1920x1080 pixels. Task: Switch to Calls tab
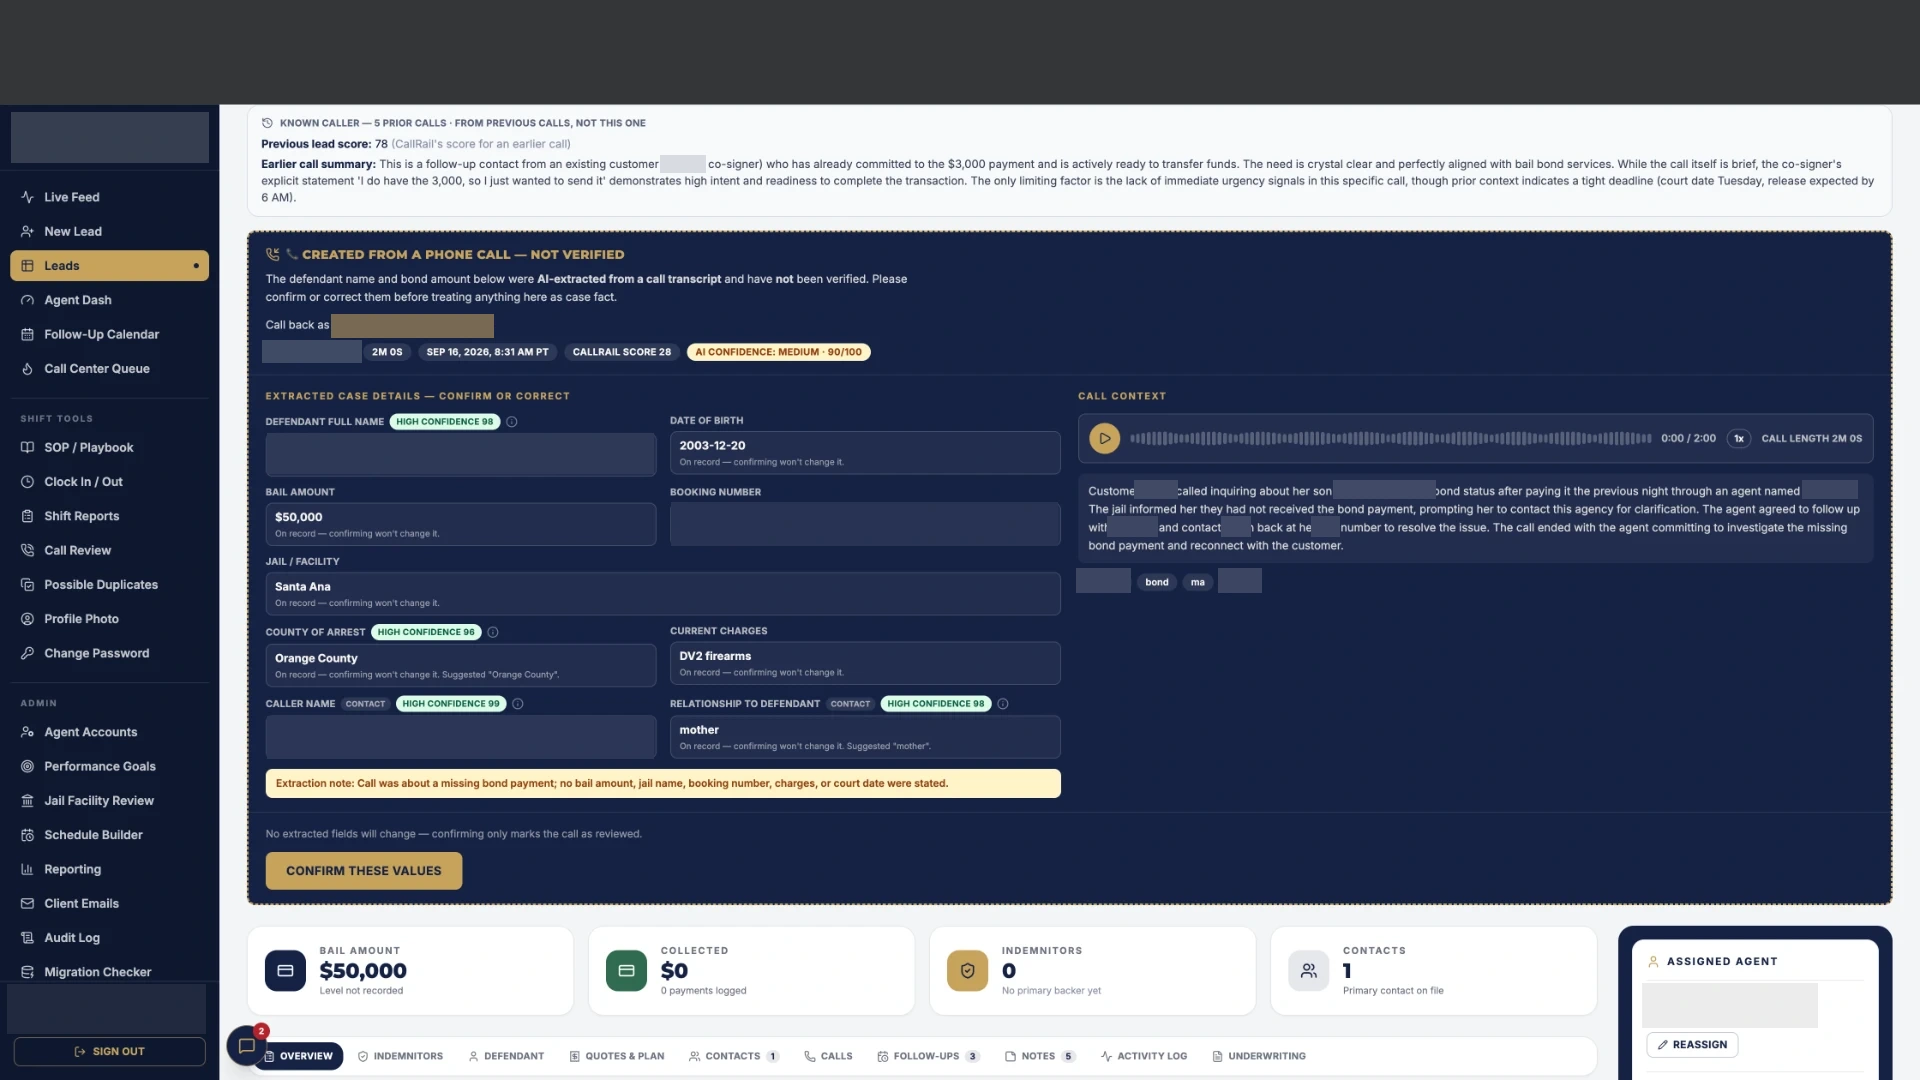[x=828, y=1056]
